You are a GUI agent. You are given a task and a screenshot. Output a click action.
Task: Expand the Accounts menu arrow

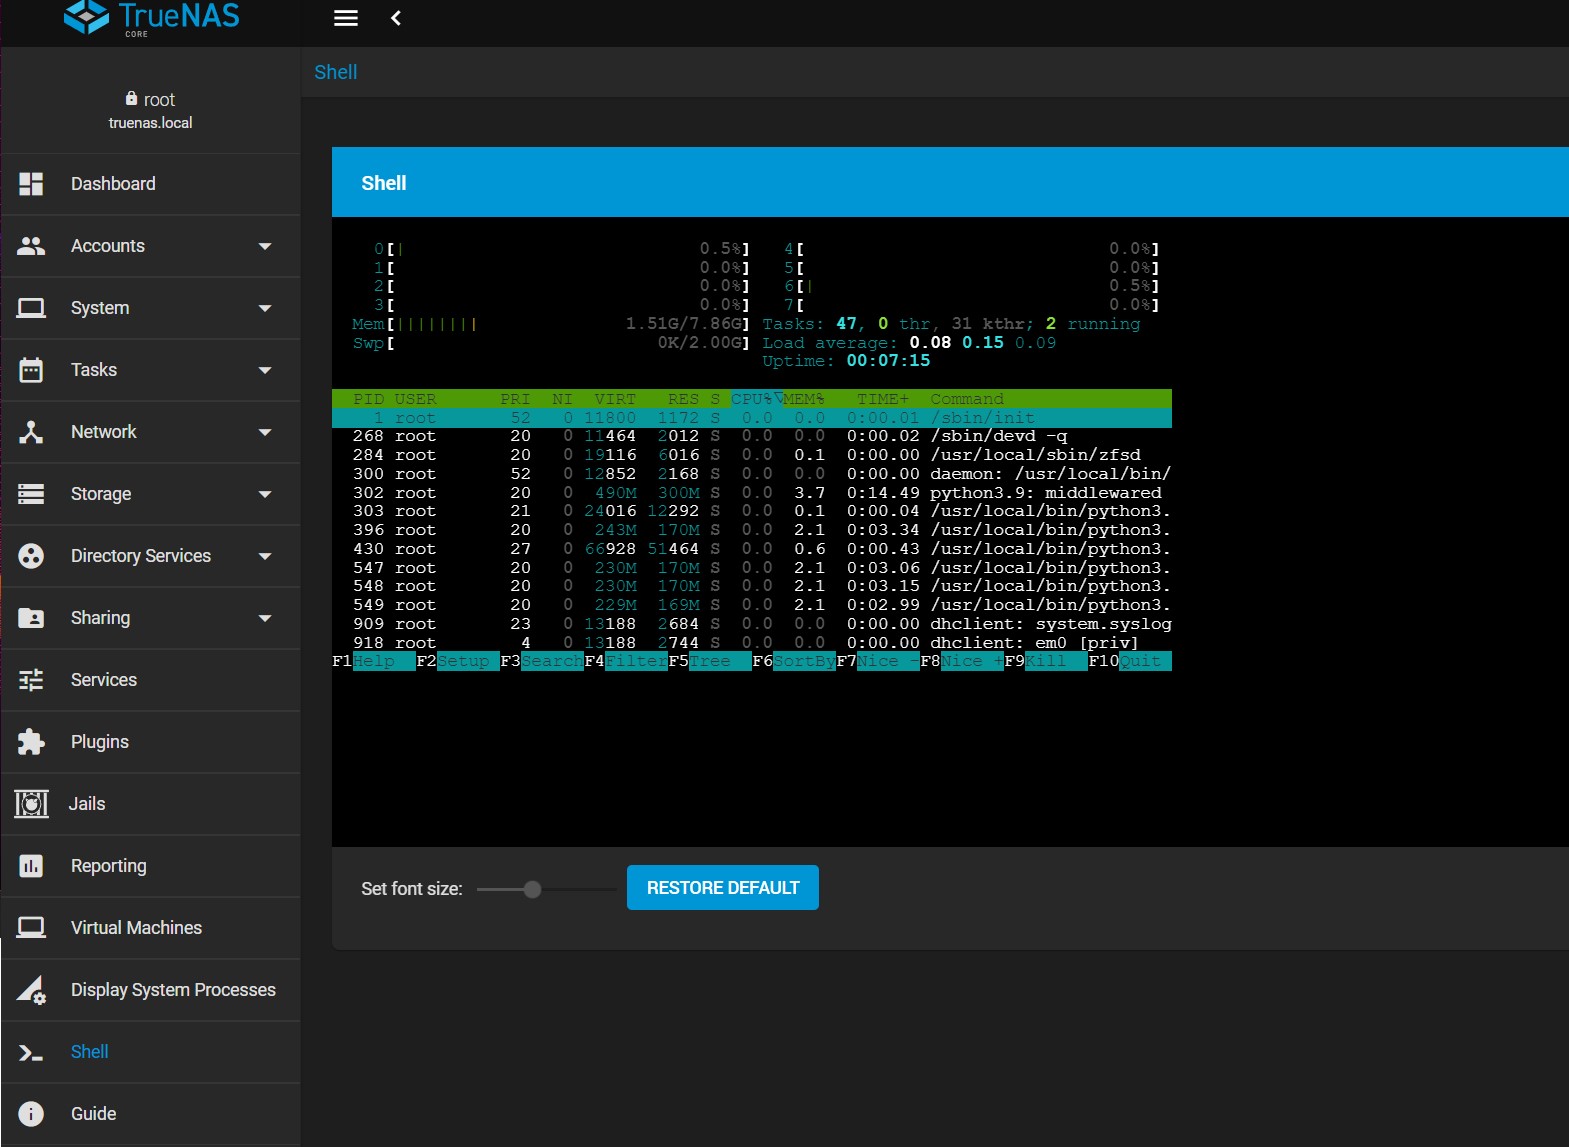click(265, 246)
